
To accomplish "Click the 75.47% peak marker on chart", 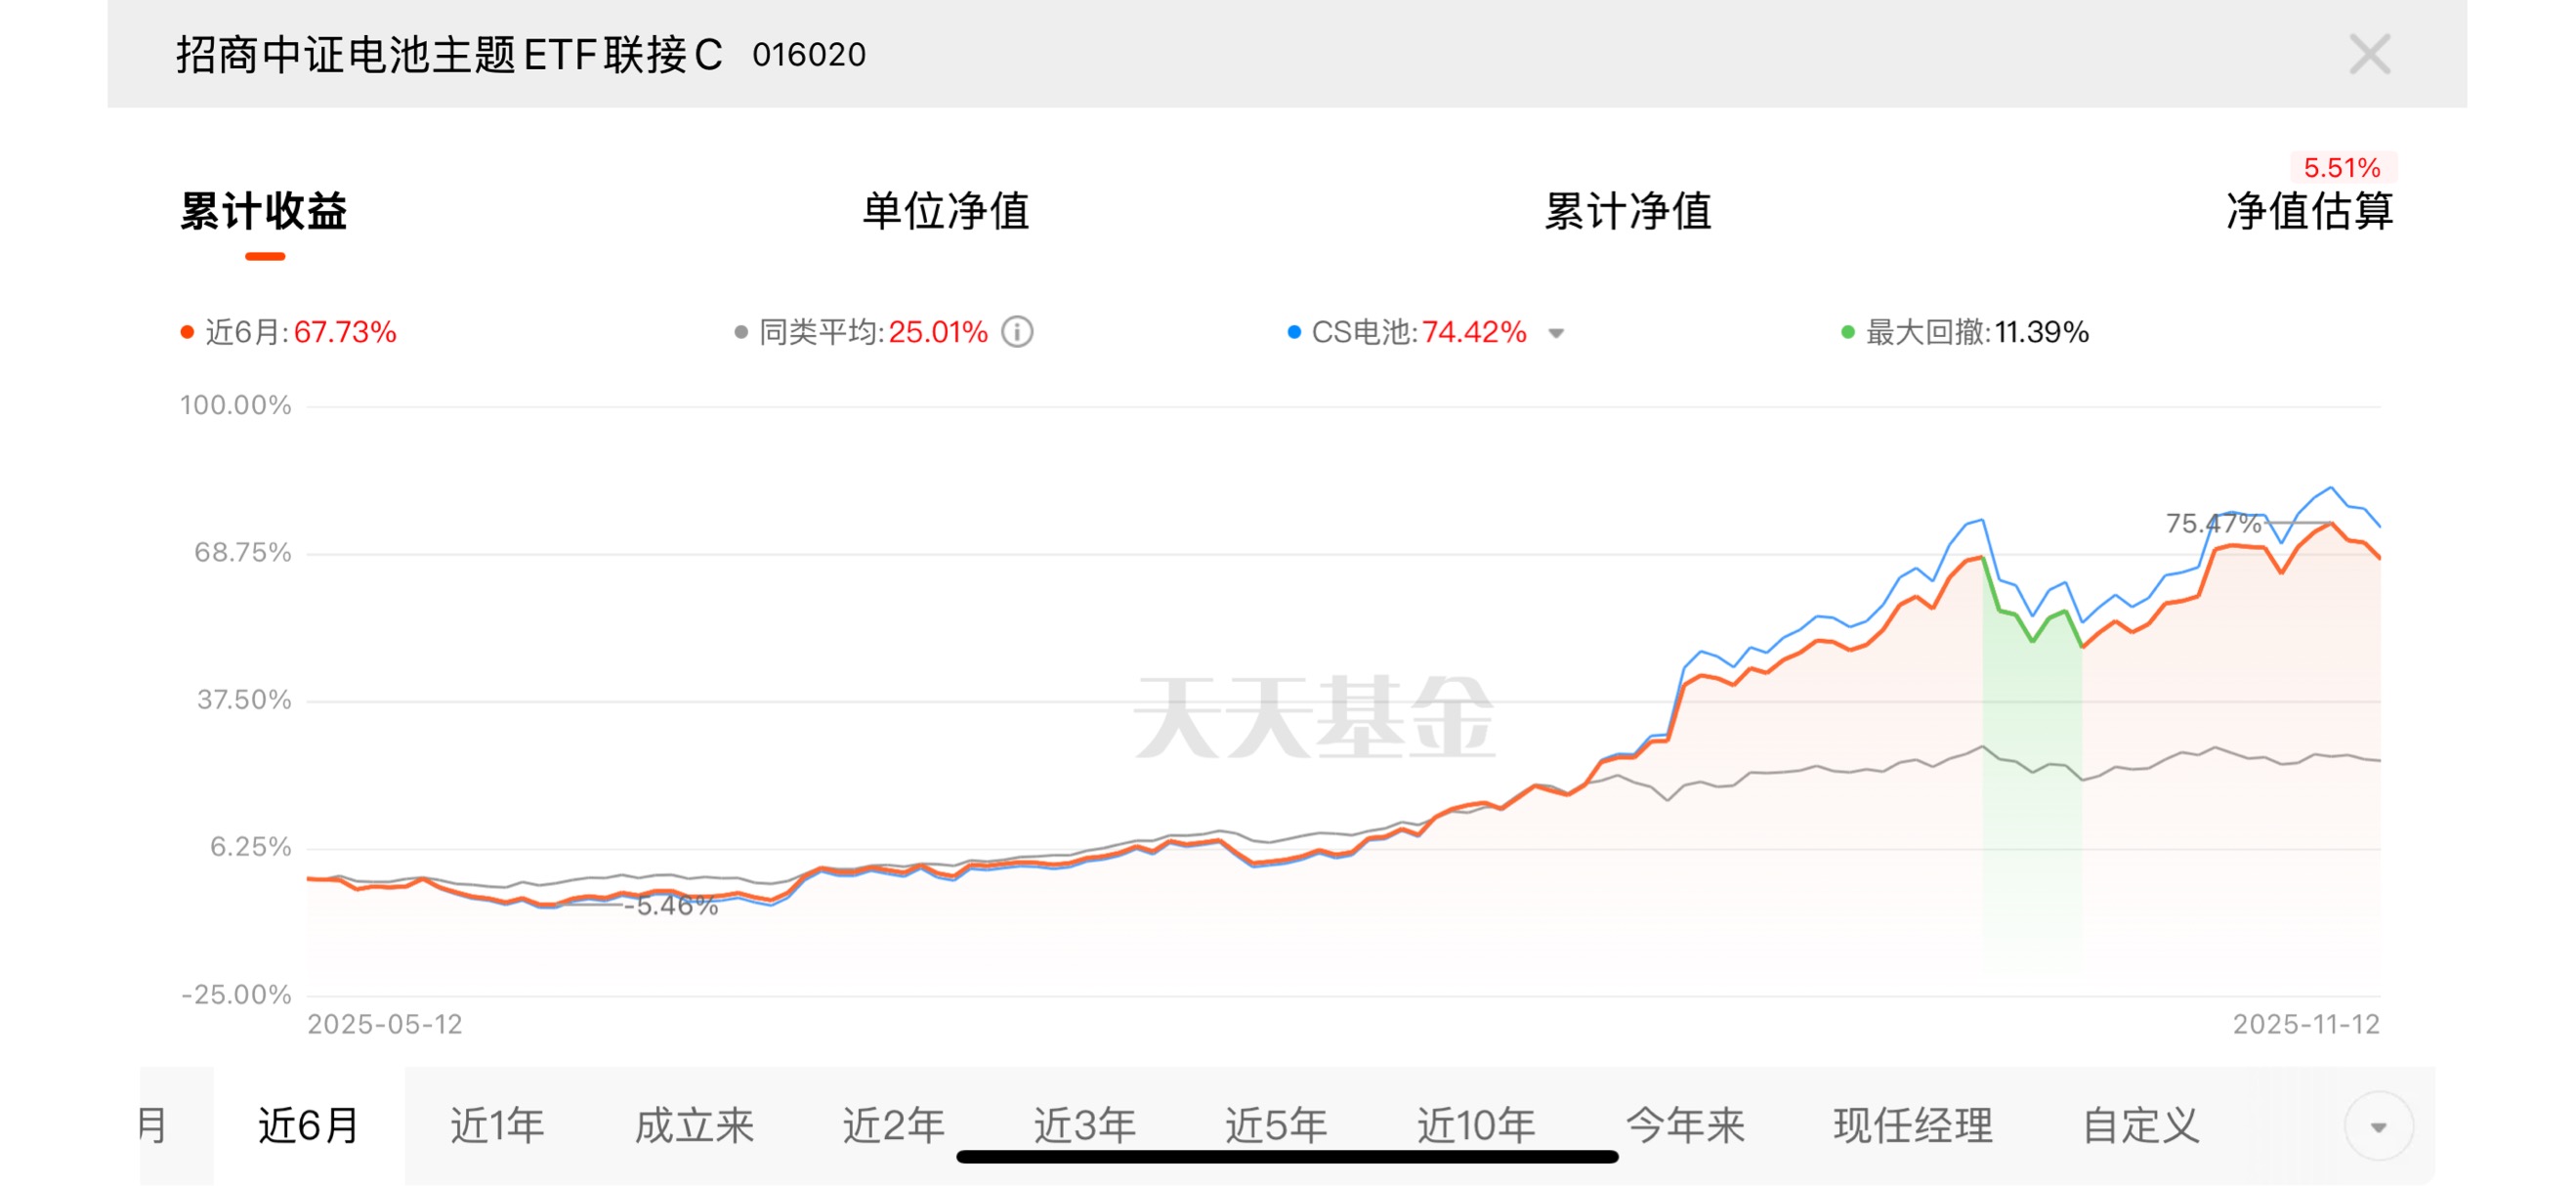I will coord(2213,523).
